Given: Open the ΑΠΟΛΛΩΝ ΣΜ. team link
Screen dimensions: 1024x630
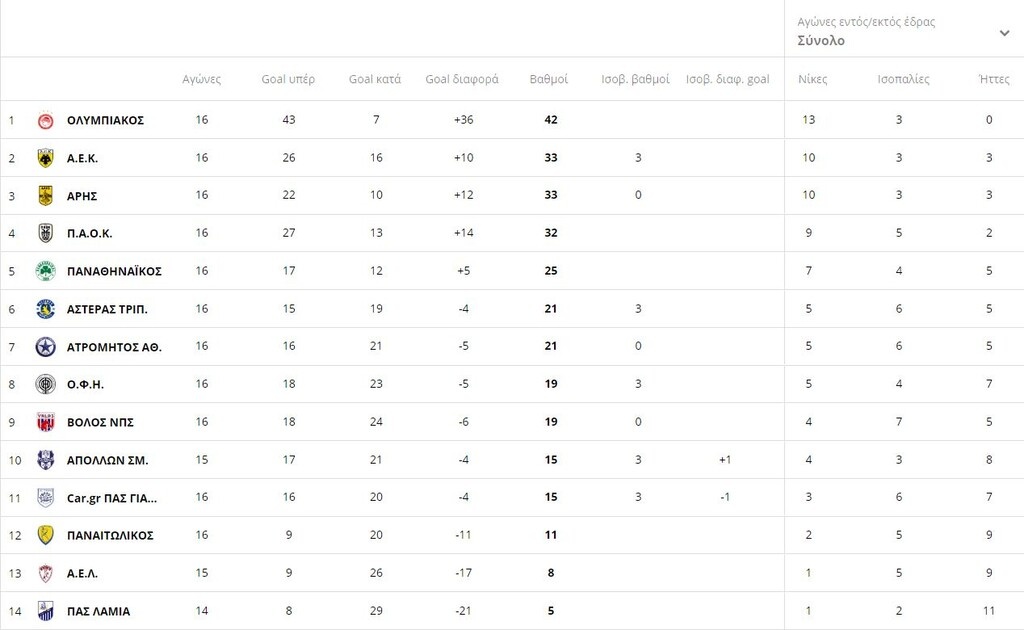Looking at the screenshot, I should (107, 460).
